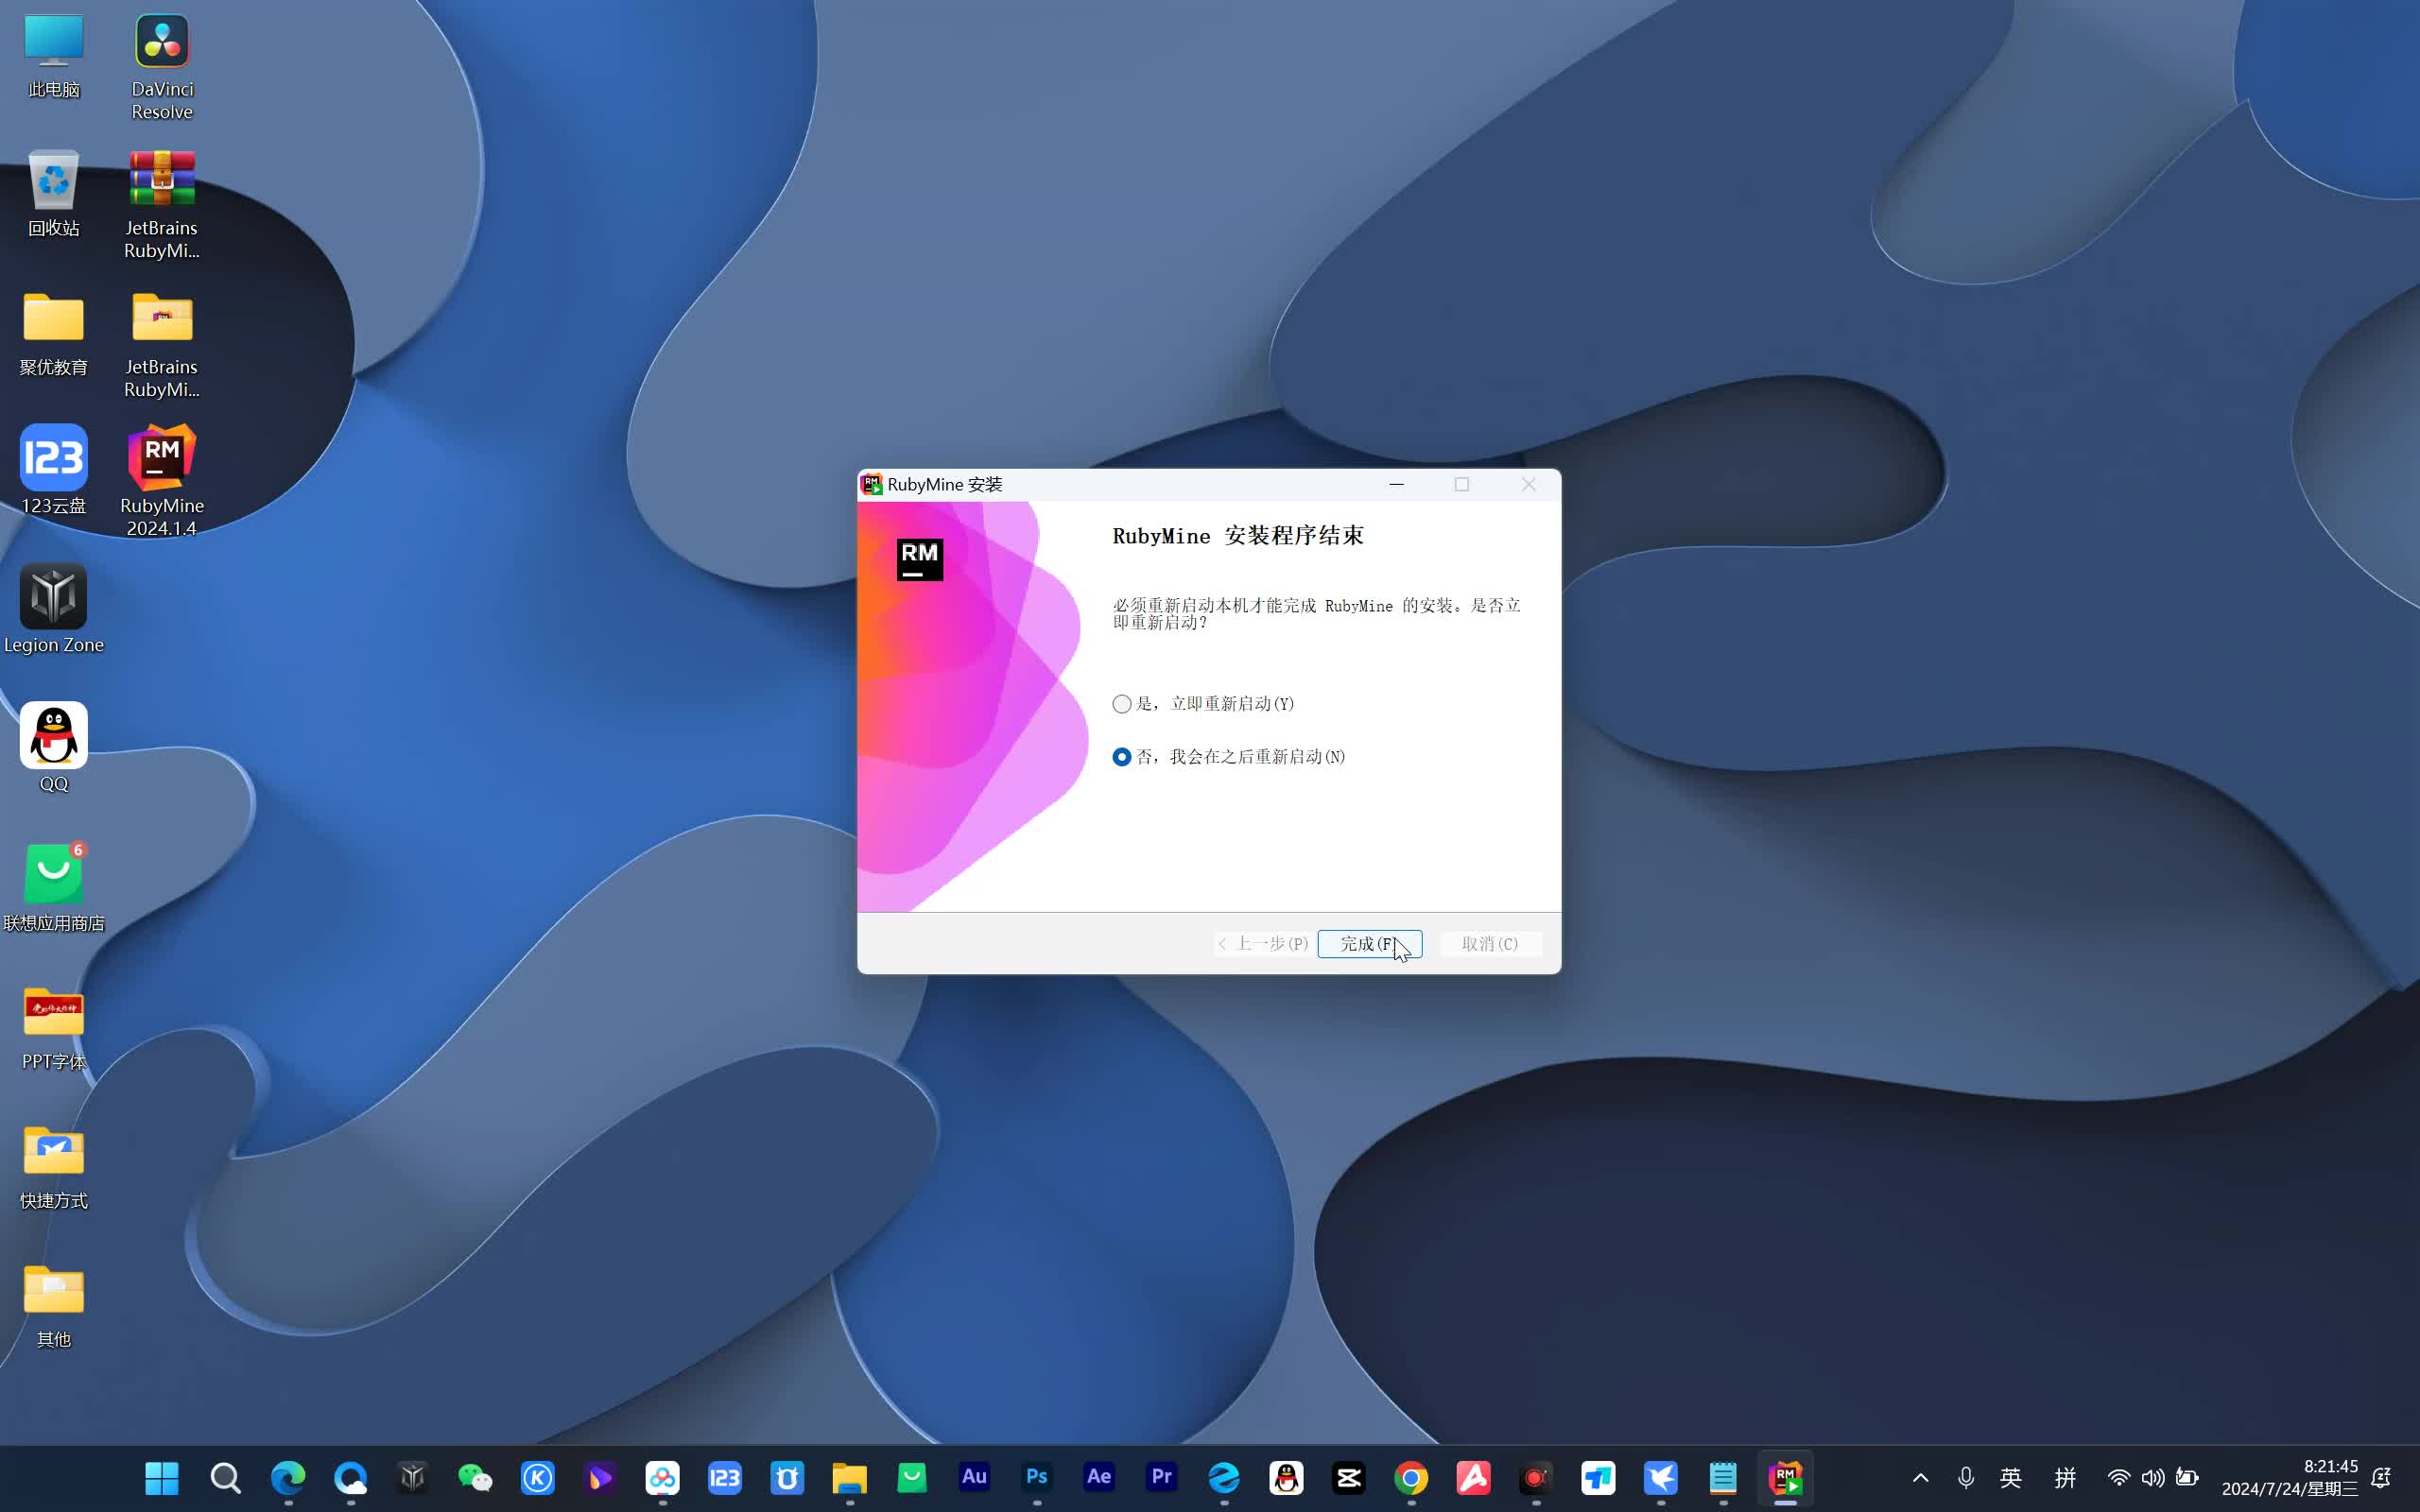Select the restart now radio option

pyautogui.click(x=1122, y=704)
